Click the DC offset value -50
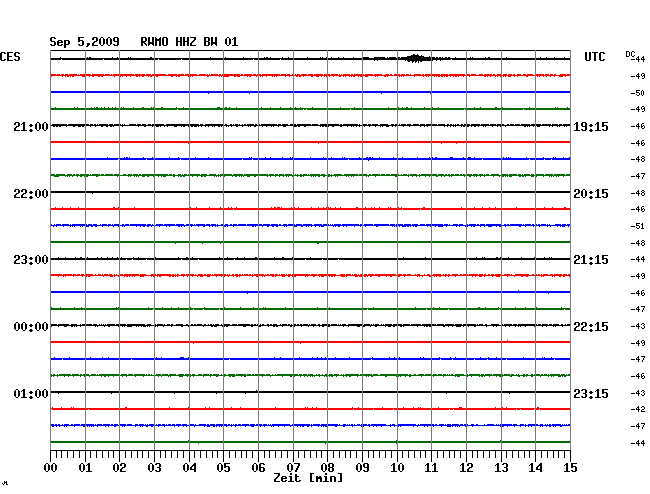The height and width of the screenshot is (494, 650). click(x=638, y=93)
